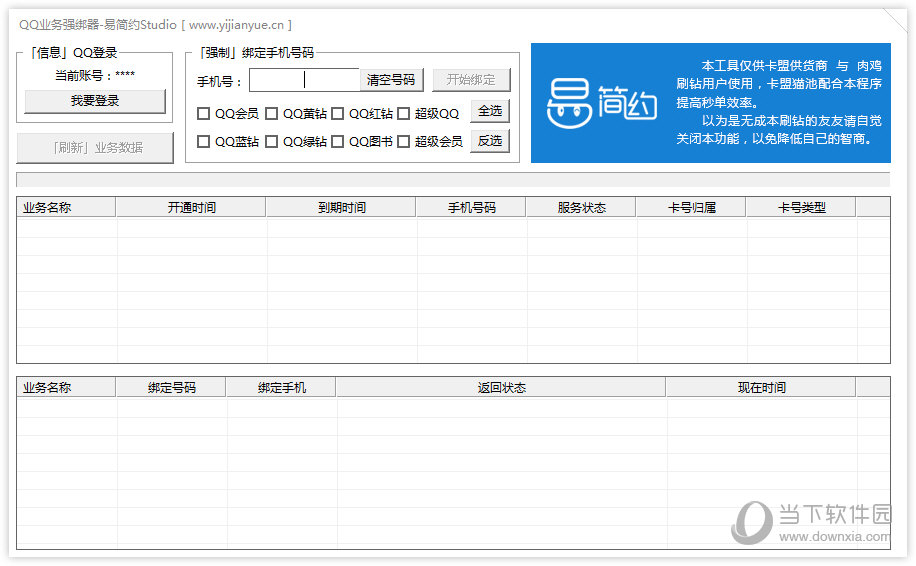Toggle the QQ绿钻 checkbox
The image size is (916, 566).
pyautogui.click(x=271, y=142)
